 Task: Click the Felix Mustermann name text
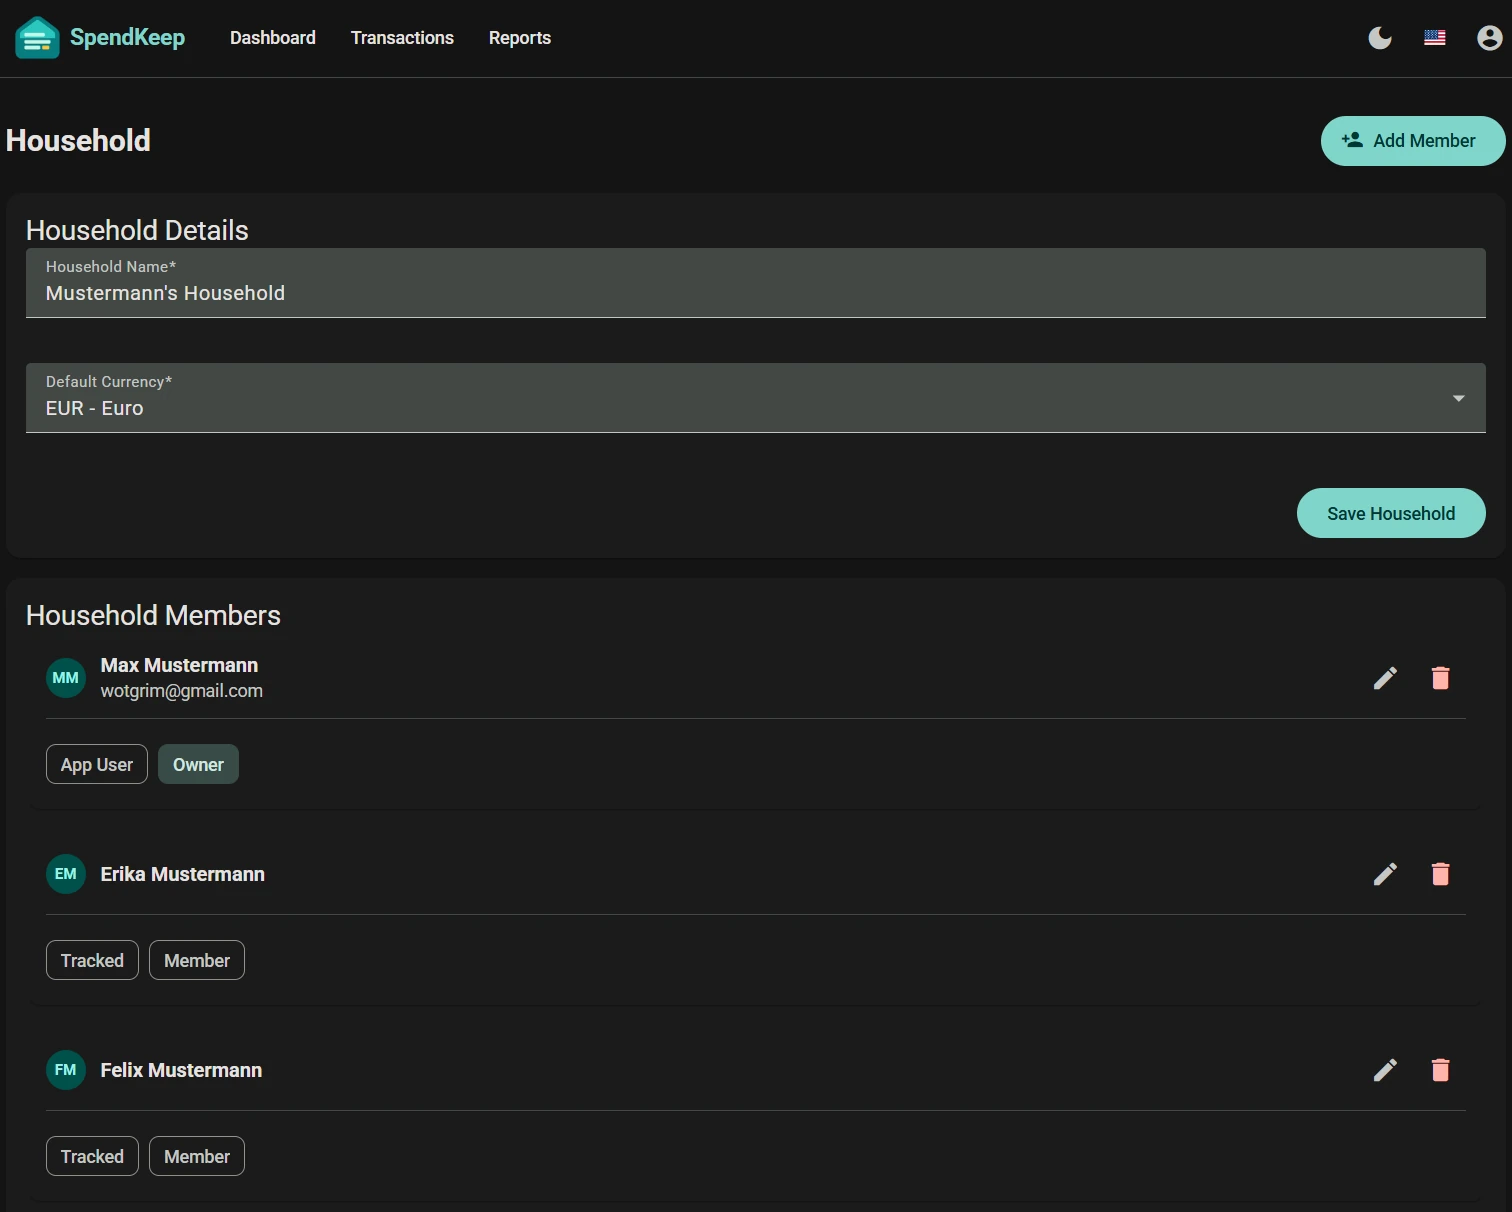(x=181, y=1070)
